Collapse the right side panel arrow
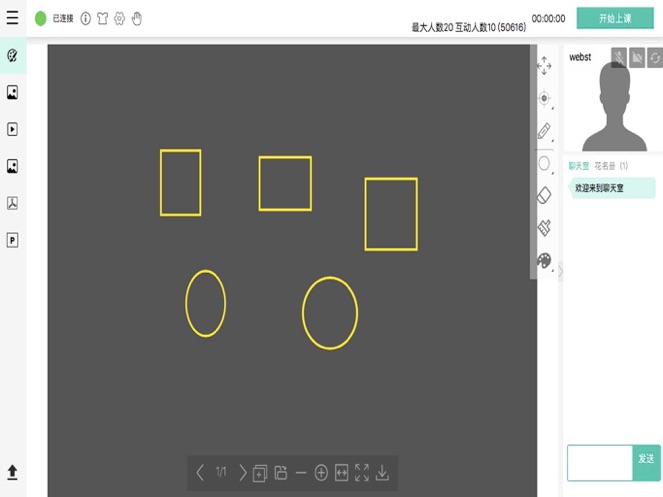 [560, 271]
